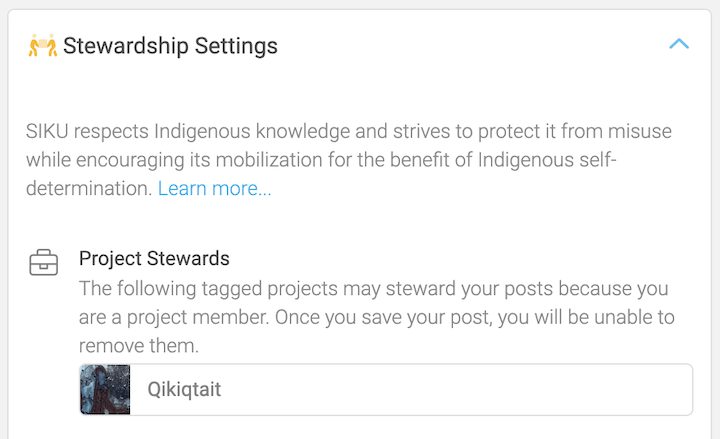The height and width of the screenshot is (439, 720).
Task: Click the 'determination.' text before Learn more
Action: 89,188
